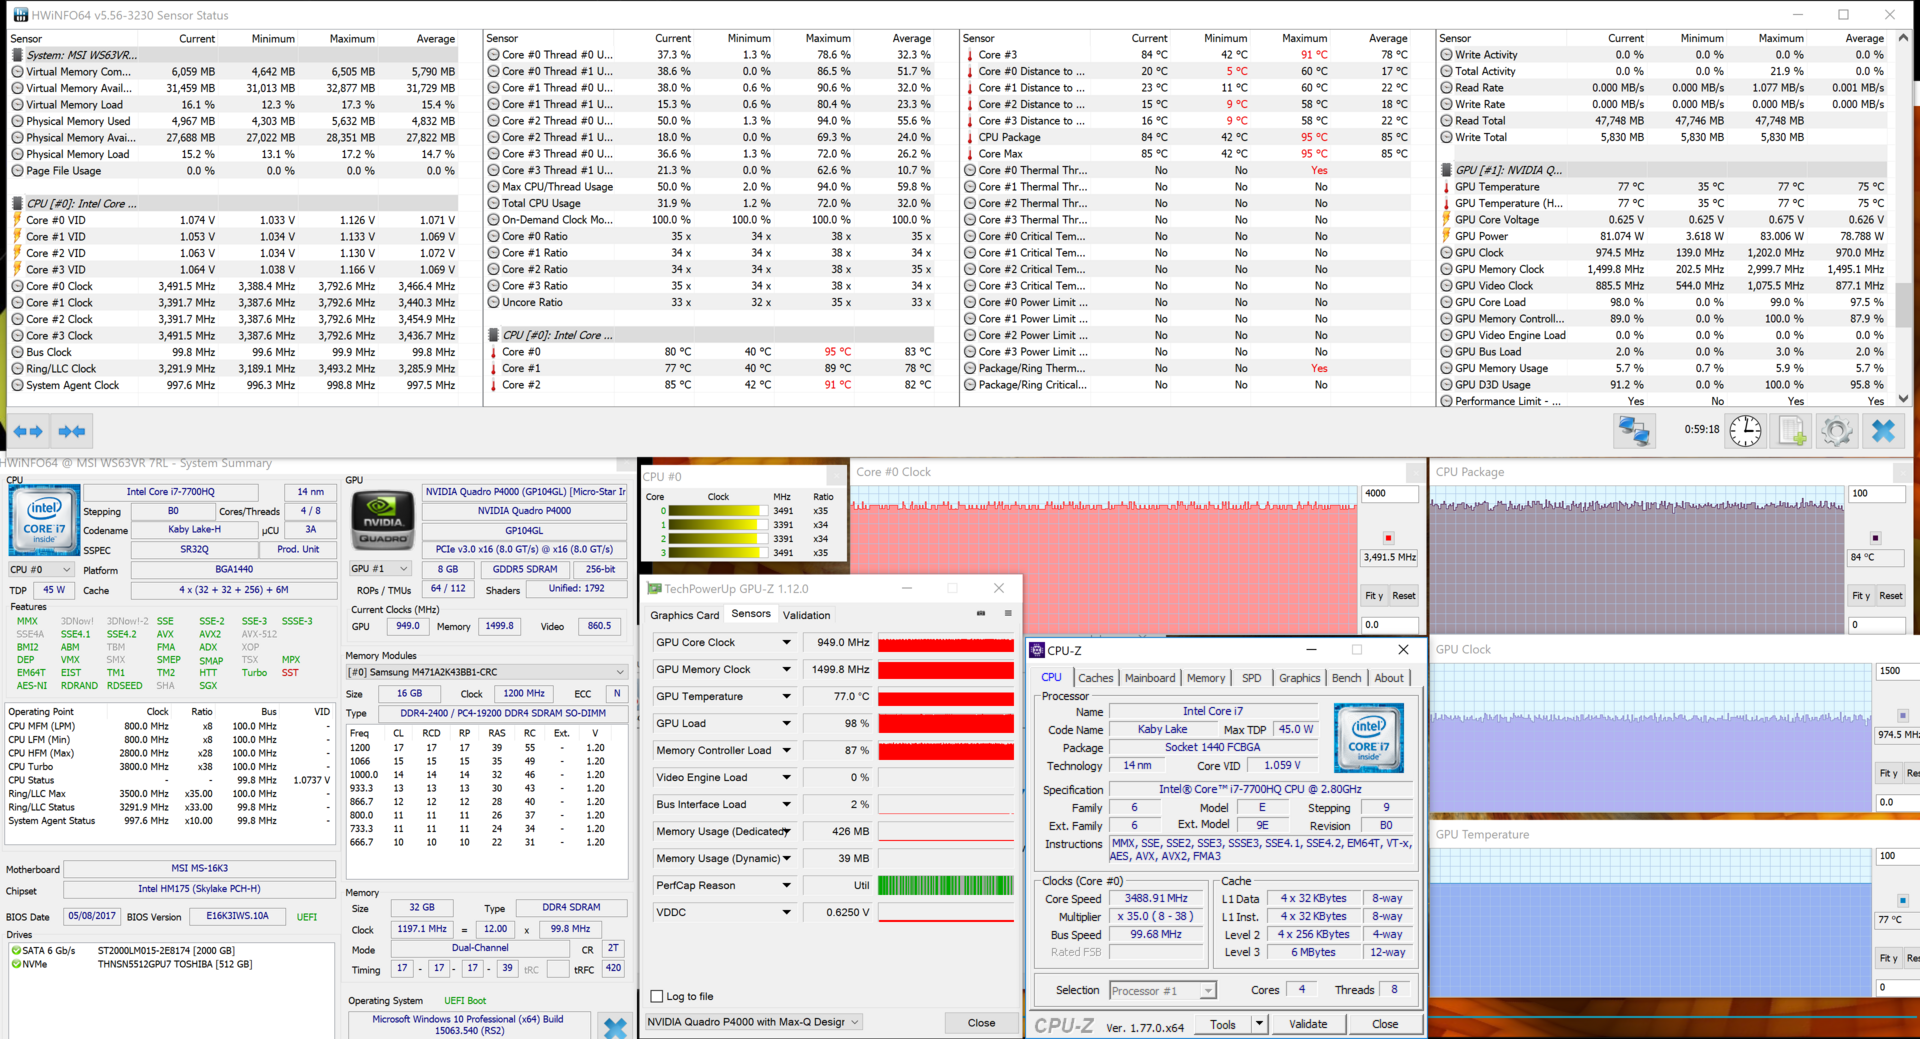Open the GPU Load sensor dropdown in GPU-Z
The height and width of the screenshot is (1039, 1920).
[786, 723]
